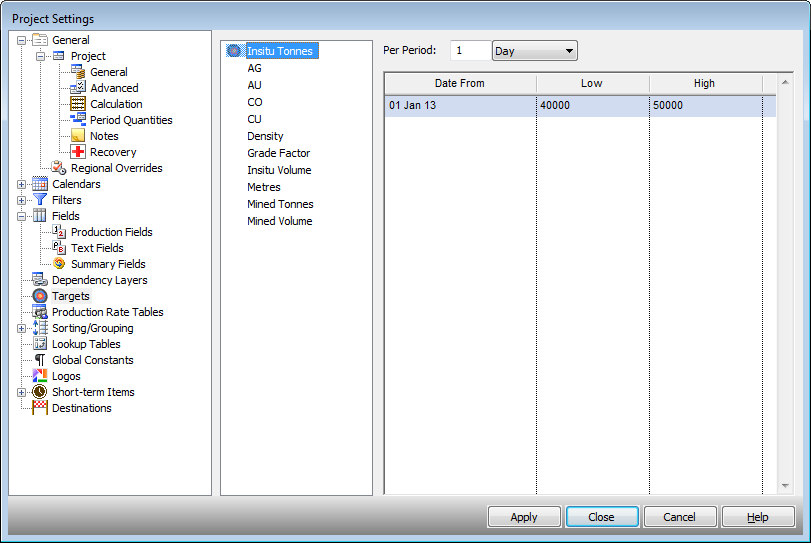Click the Global Constants pilcrow icon
This screenshot has width=811, height=543.
40,360
